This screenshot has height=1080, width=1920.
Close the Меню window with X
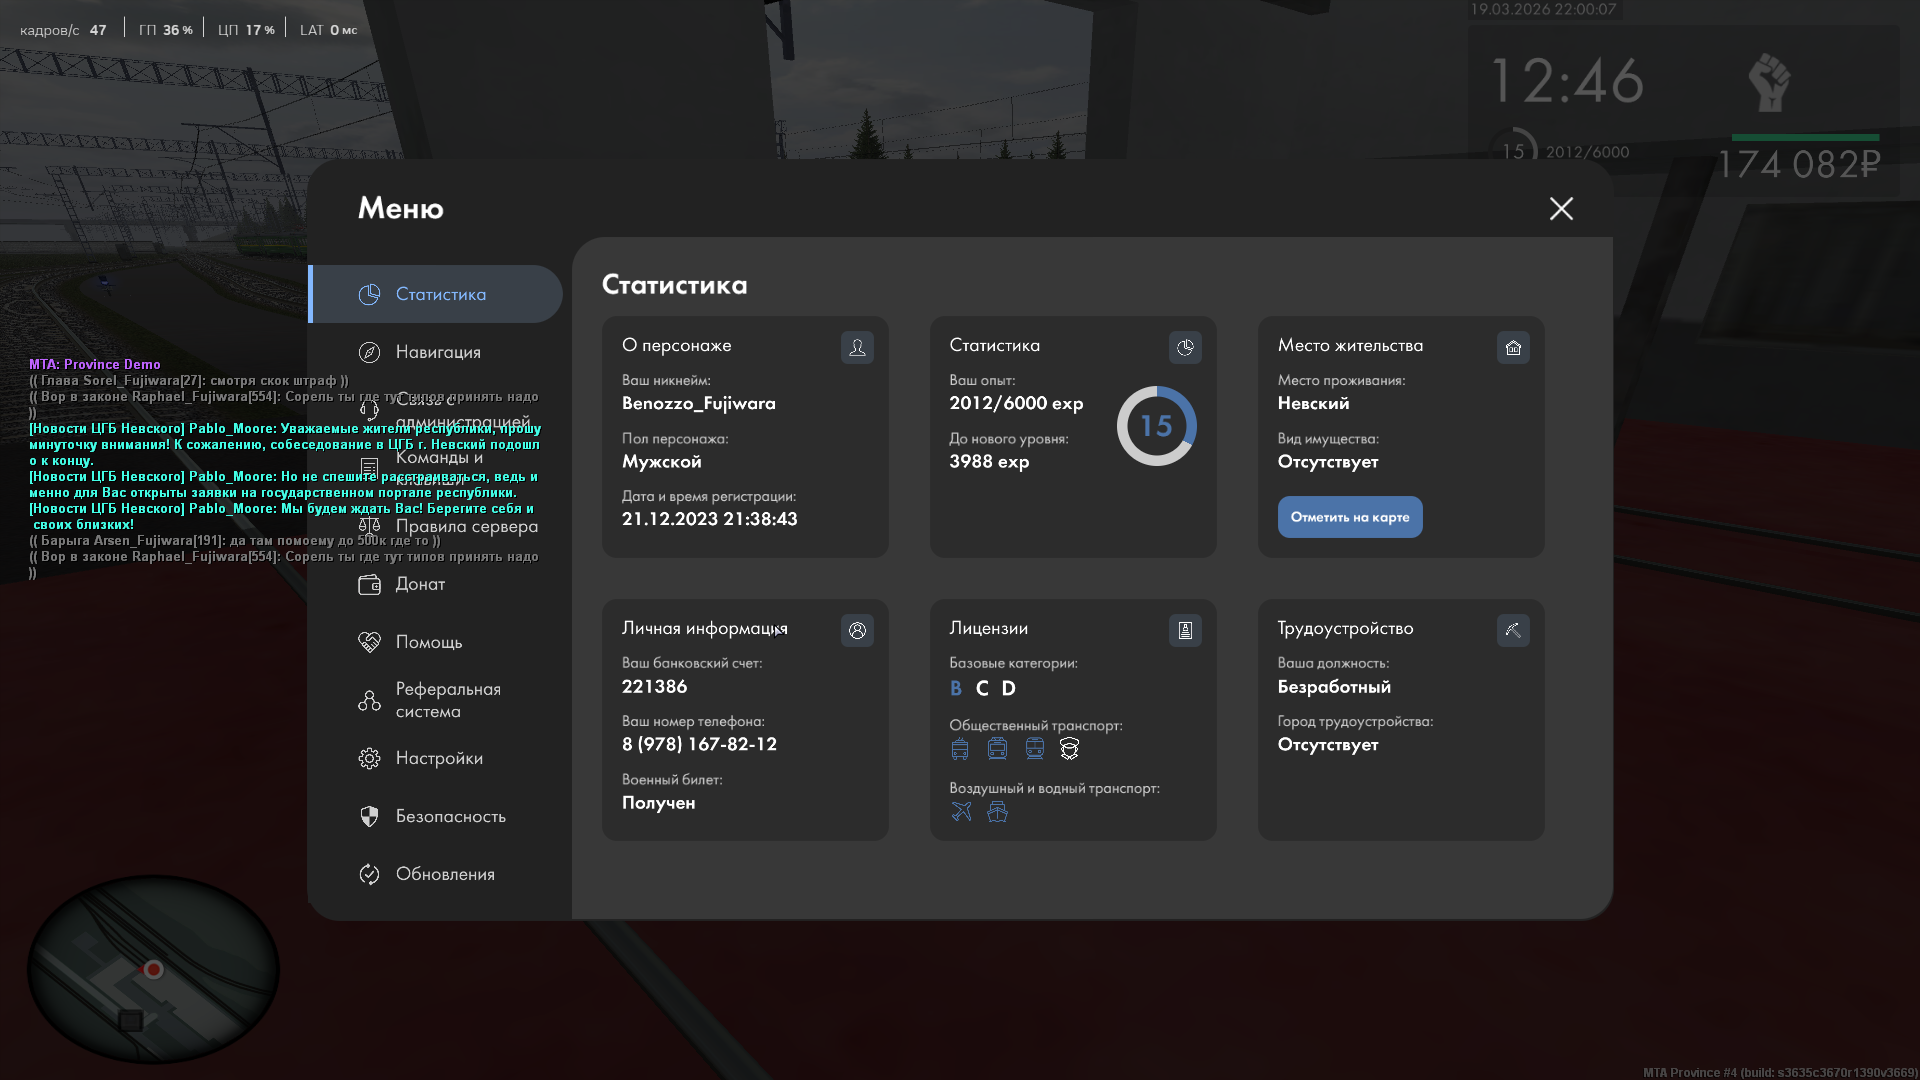point(1561,208)
